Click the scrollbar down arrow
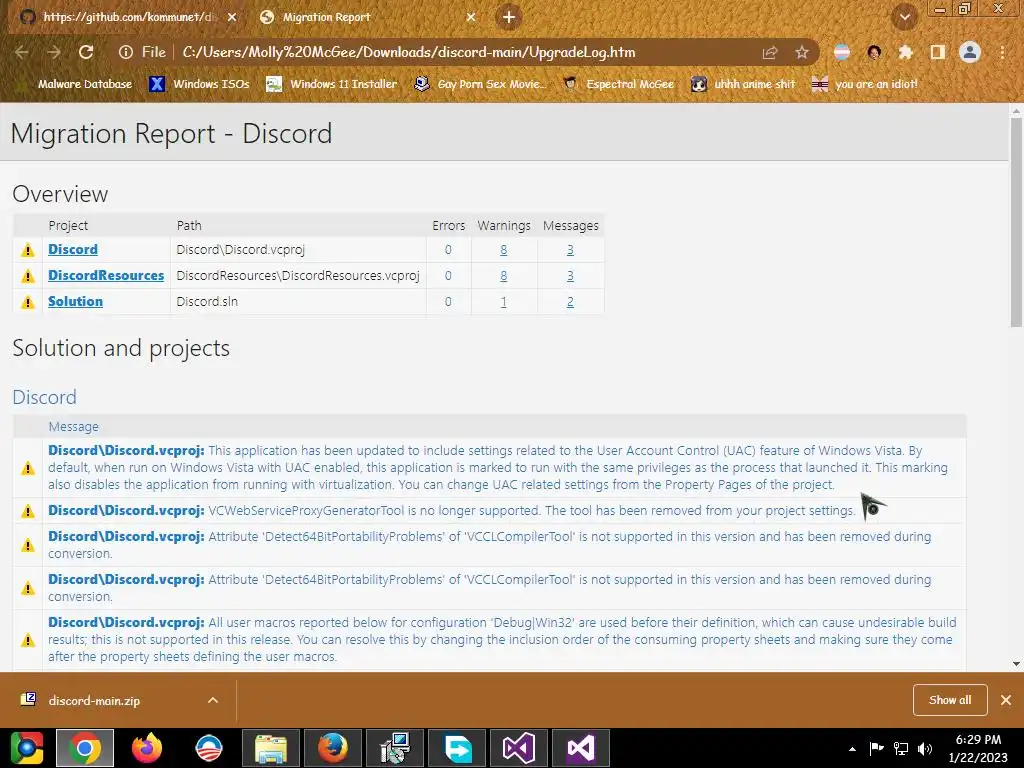The height and width of the screenshot is (768, 1024). tap(1016, 664)
